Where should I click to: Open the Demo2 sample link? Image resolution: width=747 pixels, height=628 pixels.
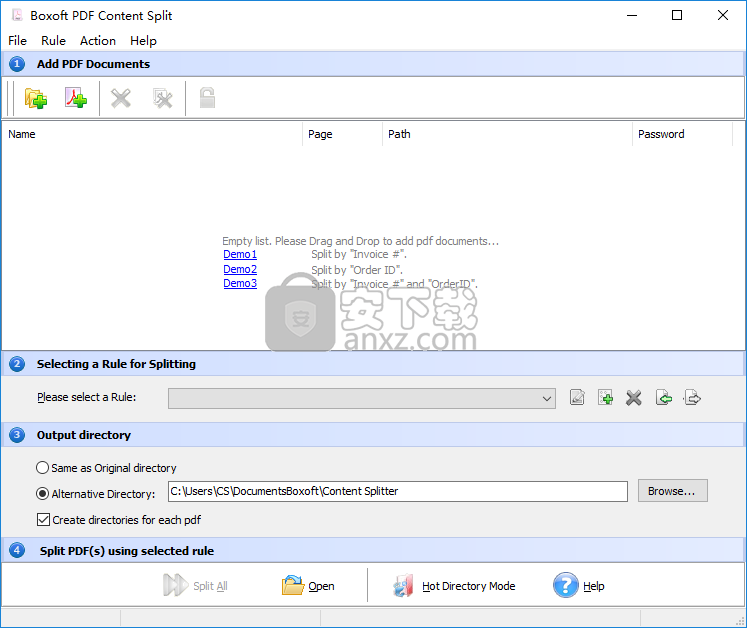(240, 269)
